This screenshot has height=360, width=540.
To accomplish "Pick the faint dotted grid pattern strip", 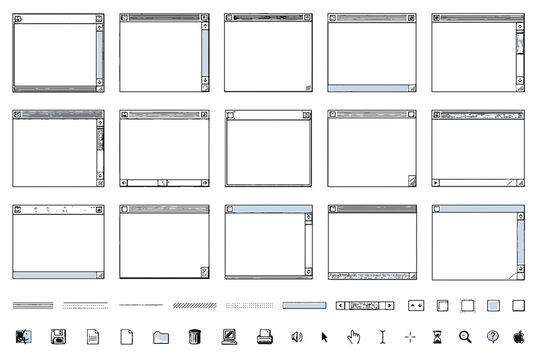I will tap(249, 306).
